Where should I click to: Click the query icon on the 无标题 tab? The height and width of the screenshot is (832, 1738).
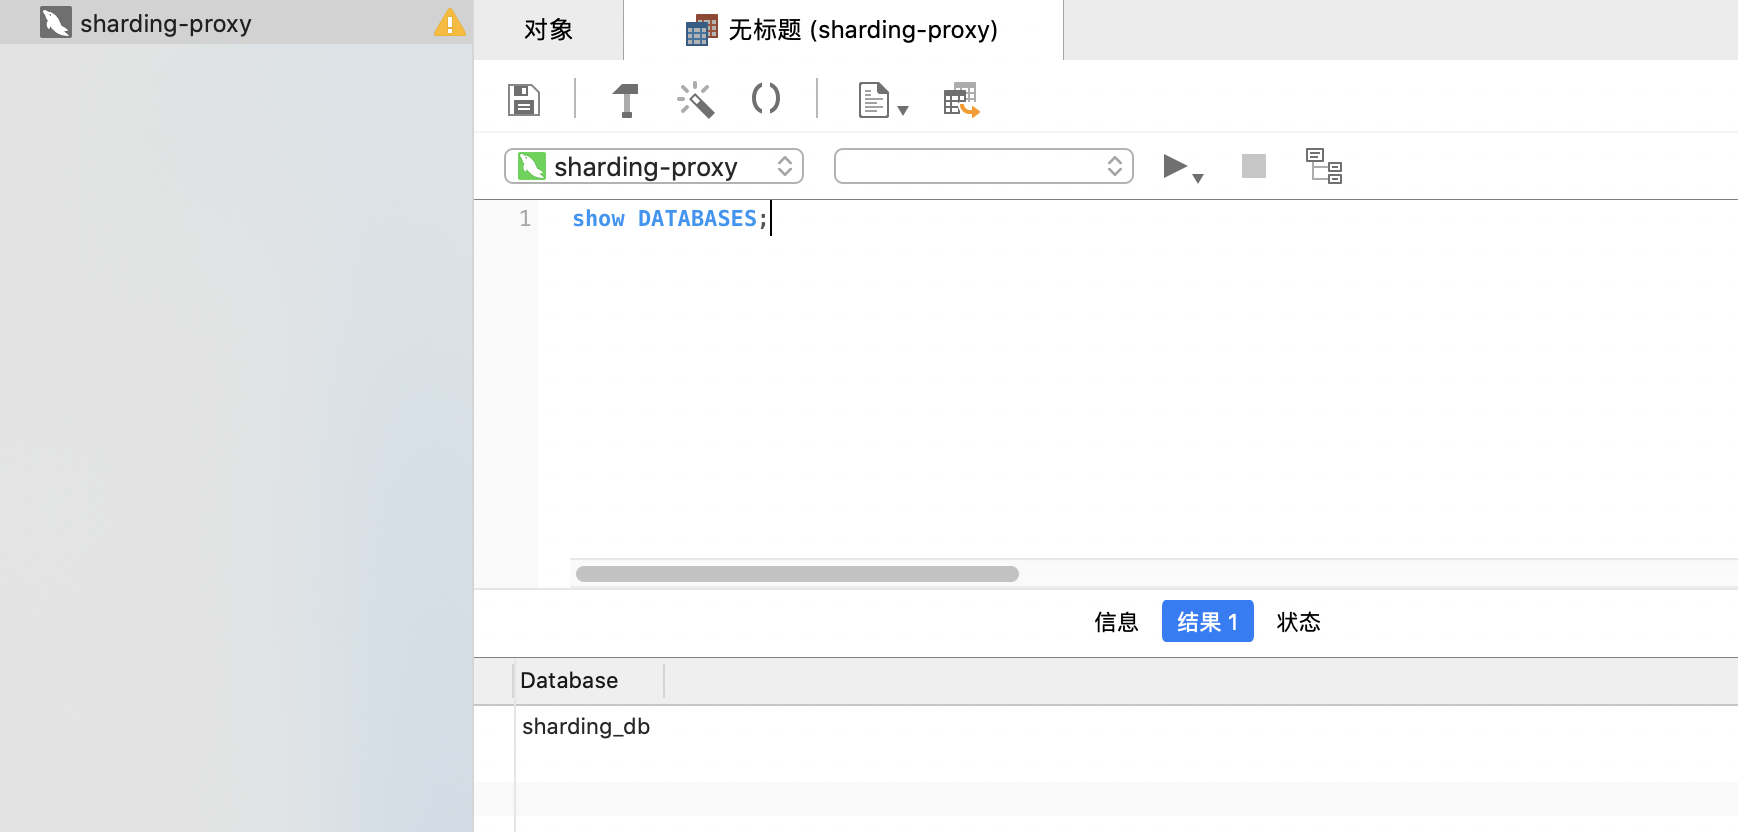702,30
